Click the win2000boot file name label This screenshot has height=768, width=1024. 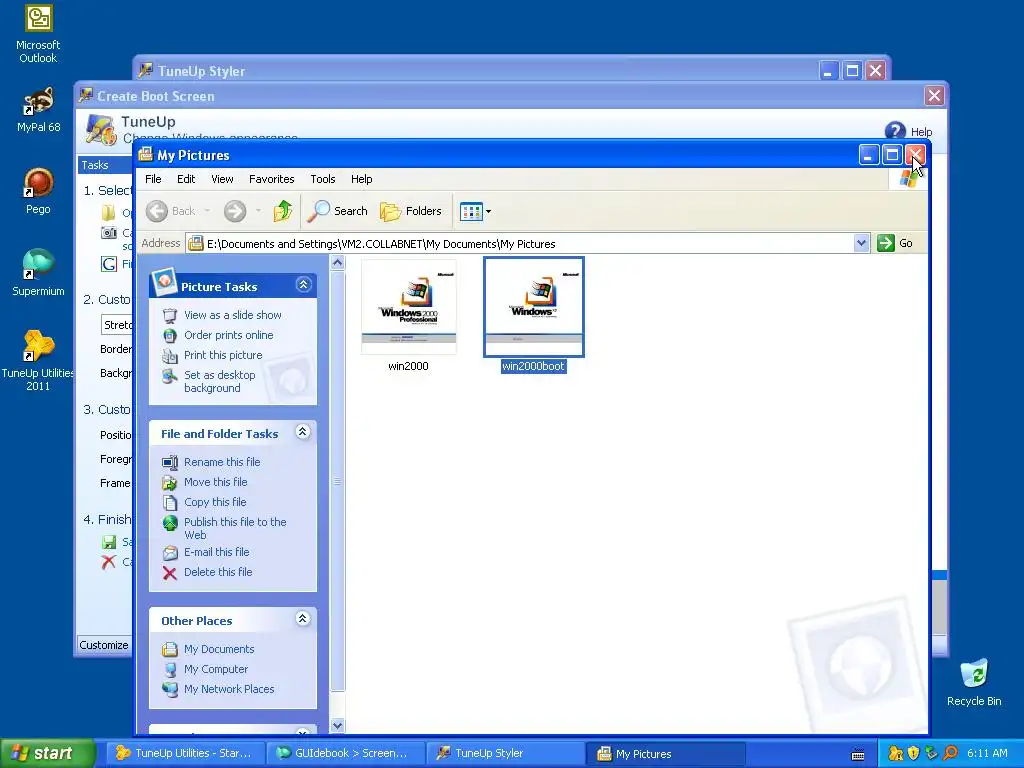pyautogui.click(x=533, y=366)
